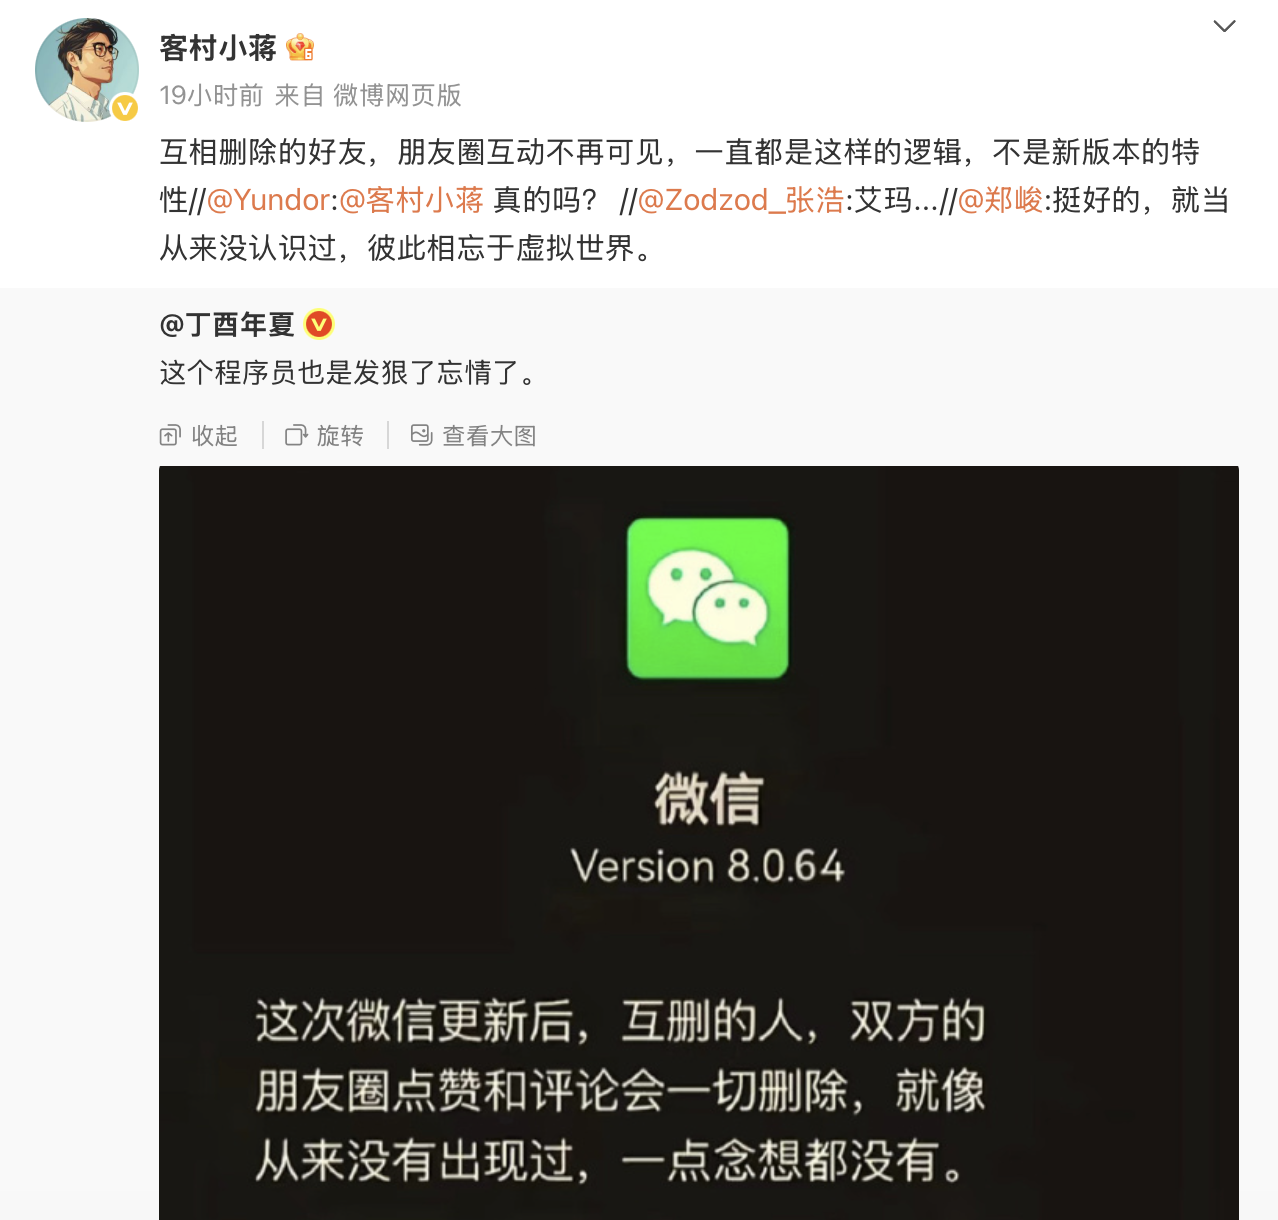Viewport: 1278px width, 1220px height.
Task: Click the 微博网页版 source link
Action: coord(397,95)
